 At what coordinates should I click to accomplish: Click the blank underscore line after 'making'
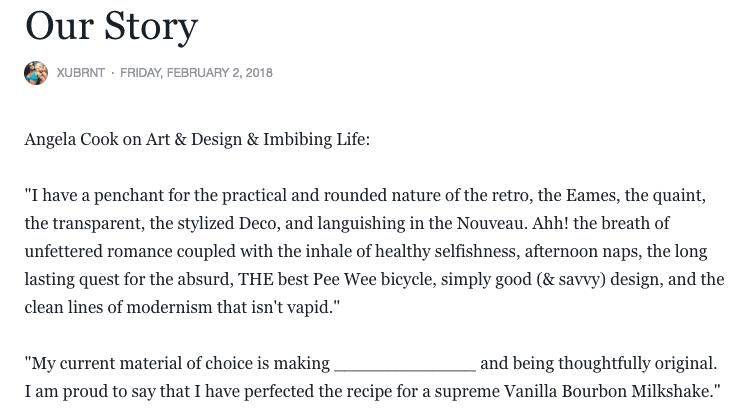click(x=405, y=366)
